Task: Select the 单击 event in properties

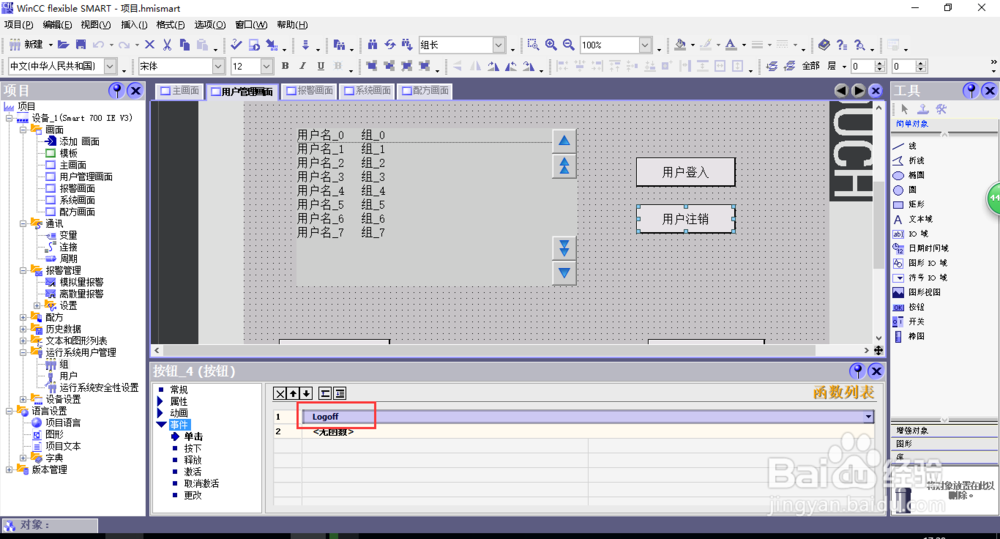Action: (193, 436)
